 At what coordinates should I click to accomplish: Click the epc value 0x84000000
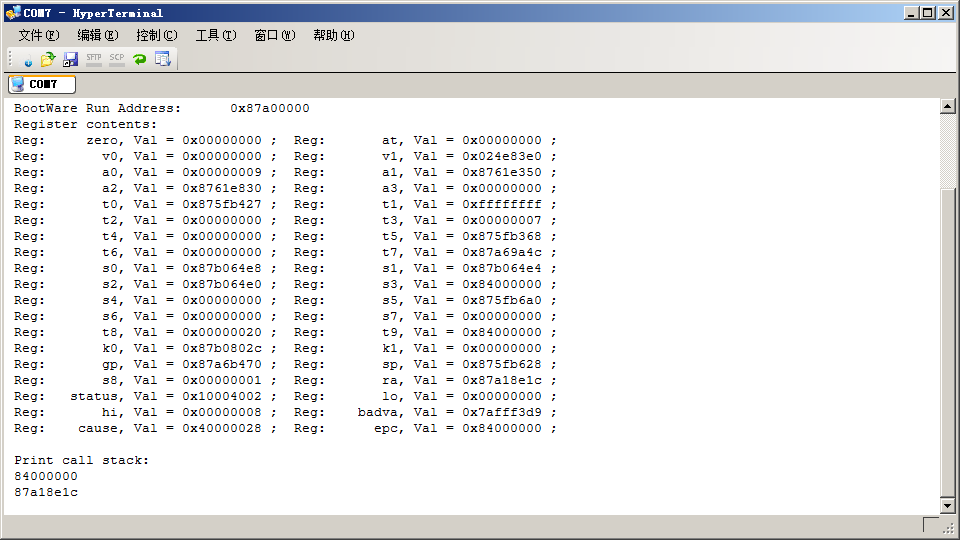pyautogui.click(x=502, y=428)
